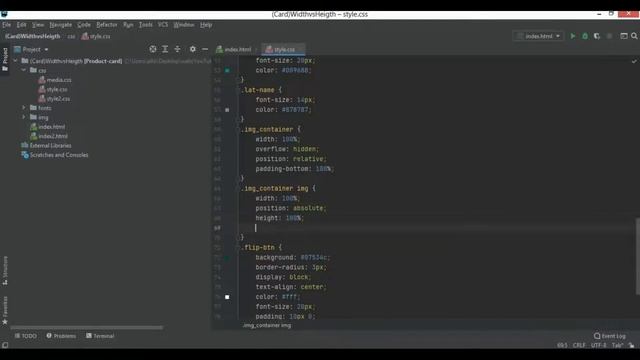Collapse the css folder arrow
640x360 pixels.
[x=24, y=70]
